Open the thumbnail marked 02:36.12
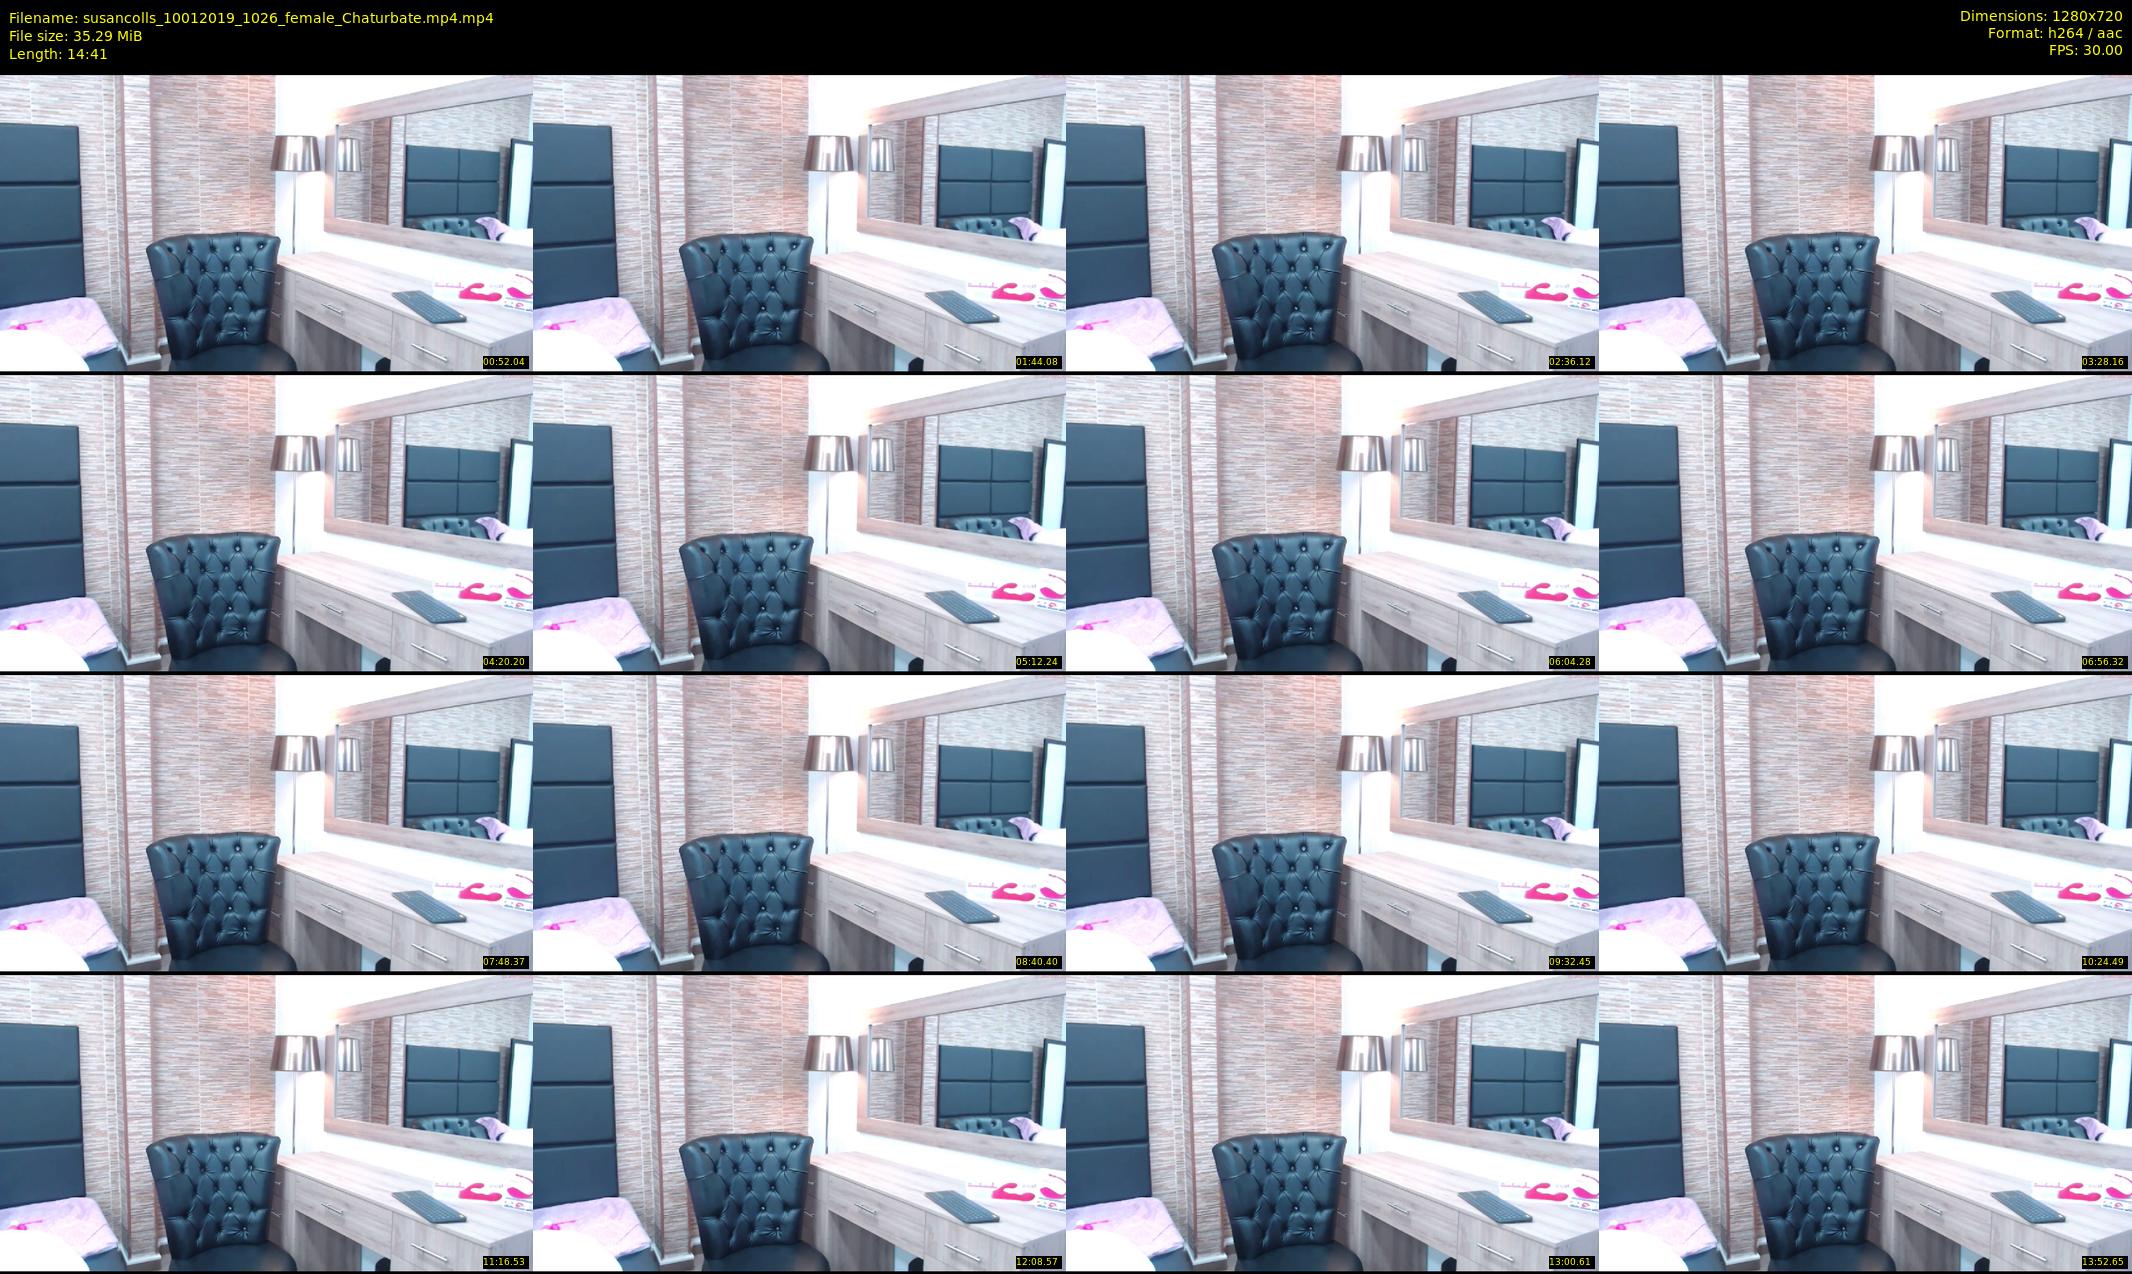Viewport: 2132px width, 1274px height. click(x=1332, y=223)
